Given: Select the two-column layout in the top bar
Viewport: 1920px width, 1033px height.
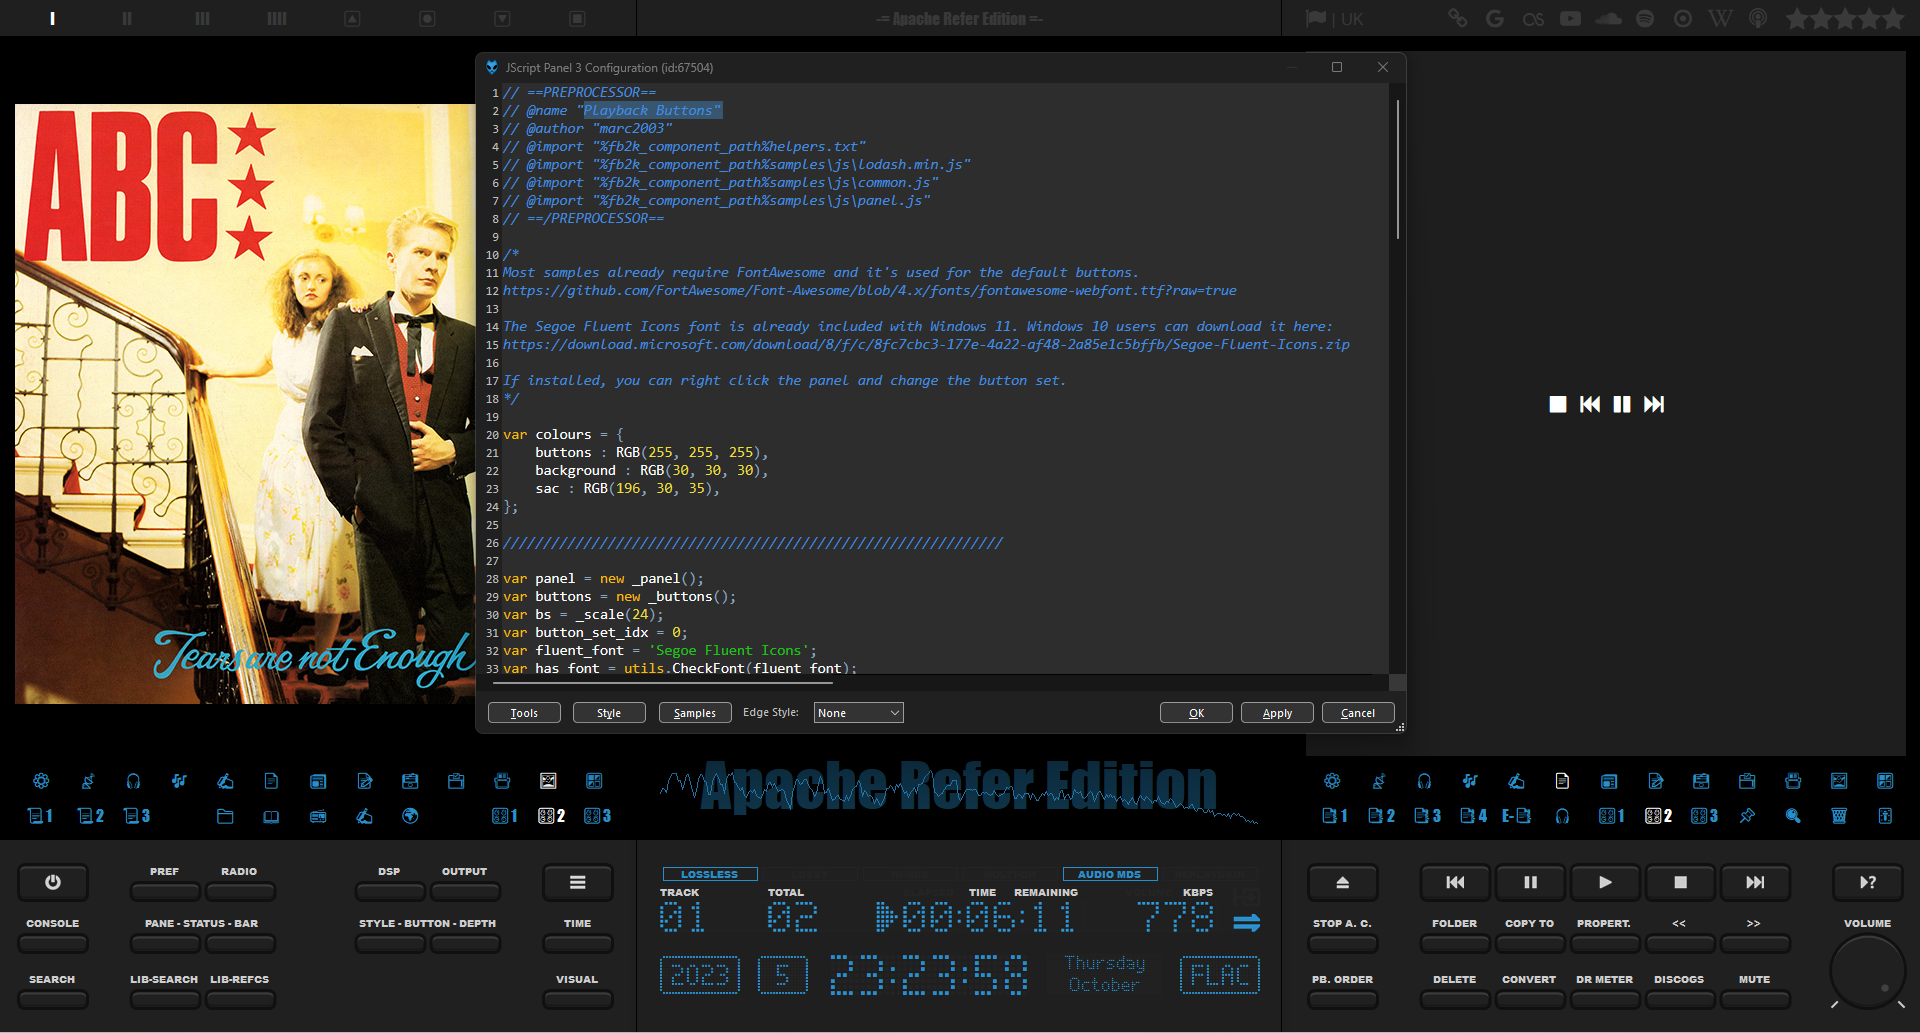Looking at the screenshot, I should click(x=127, y=19).
